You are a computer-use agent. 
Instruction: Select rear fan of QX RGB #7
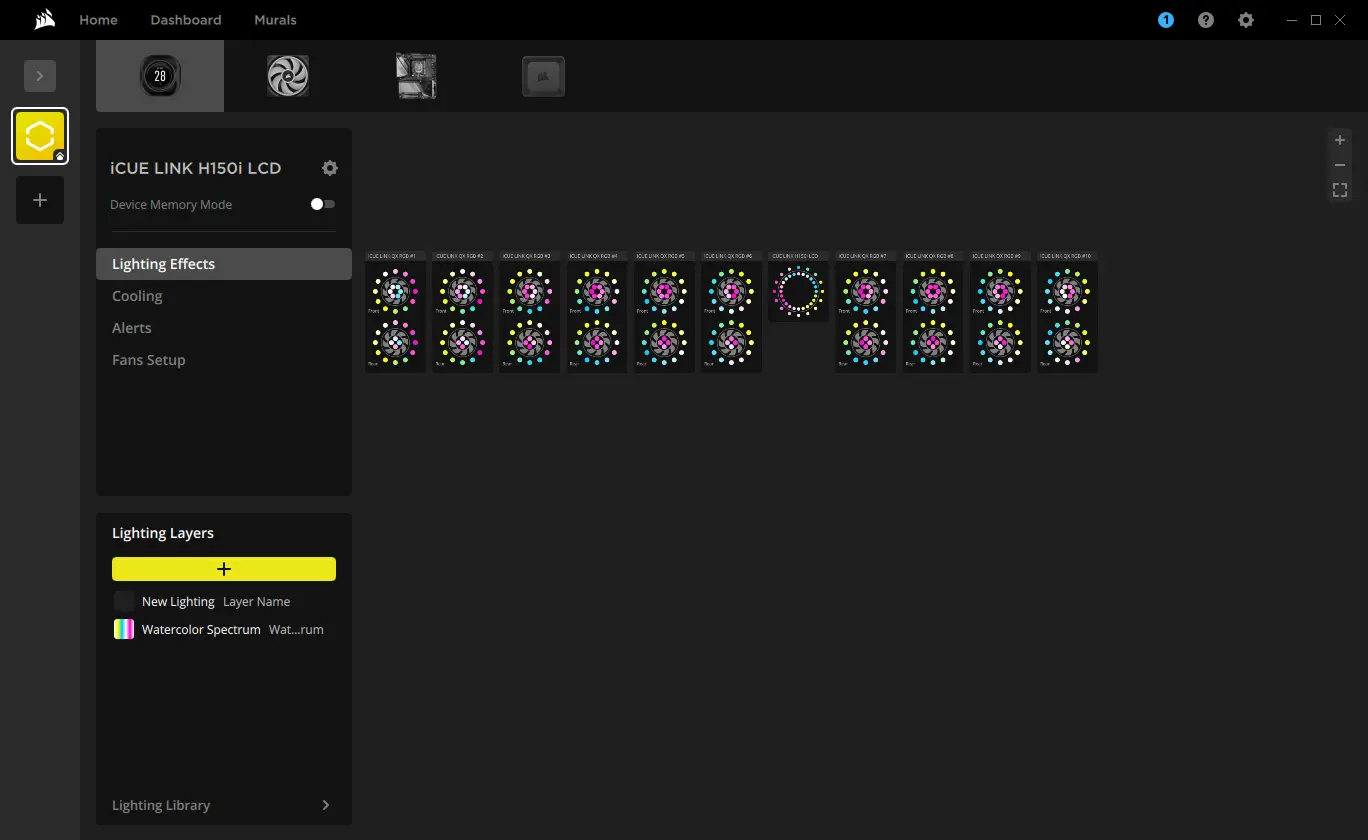(866, 343)
